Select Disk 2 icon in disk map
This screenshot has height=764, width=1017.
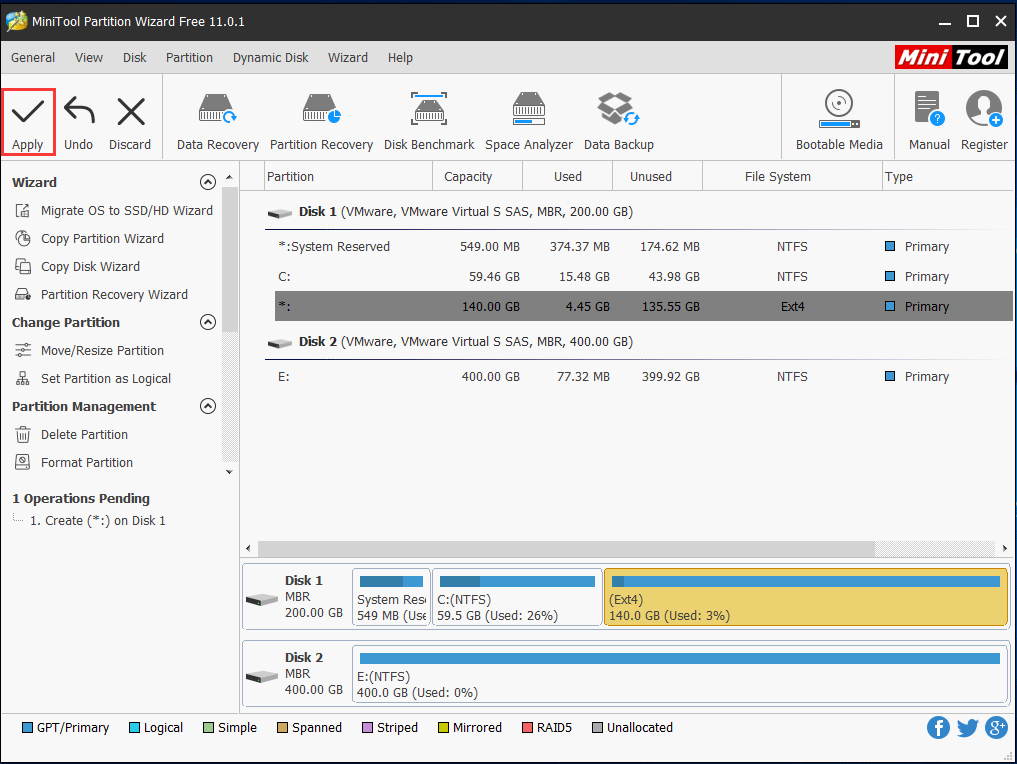(261, 676)
